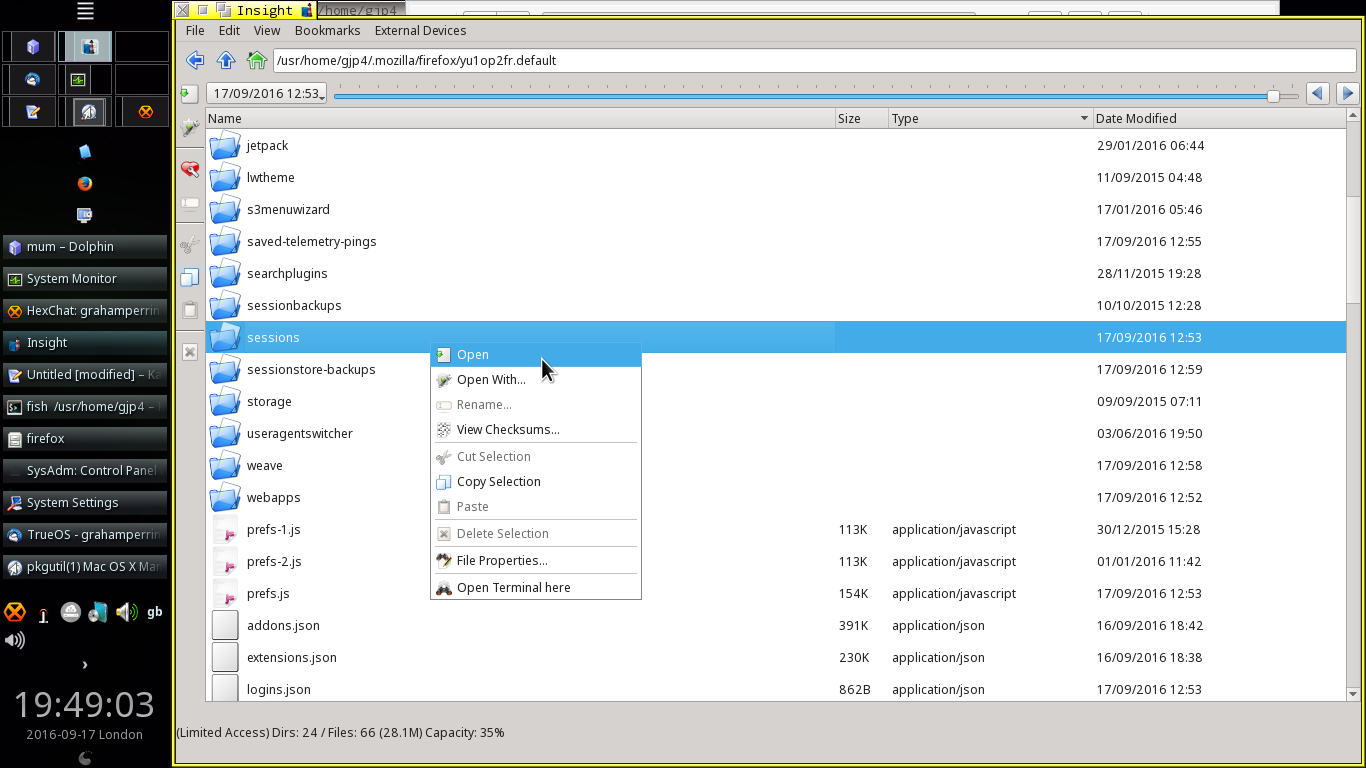Click the gb keyboard layout indicator
The height and width of the screenshot is (768, 1366).
coord(155,612)
